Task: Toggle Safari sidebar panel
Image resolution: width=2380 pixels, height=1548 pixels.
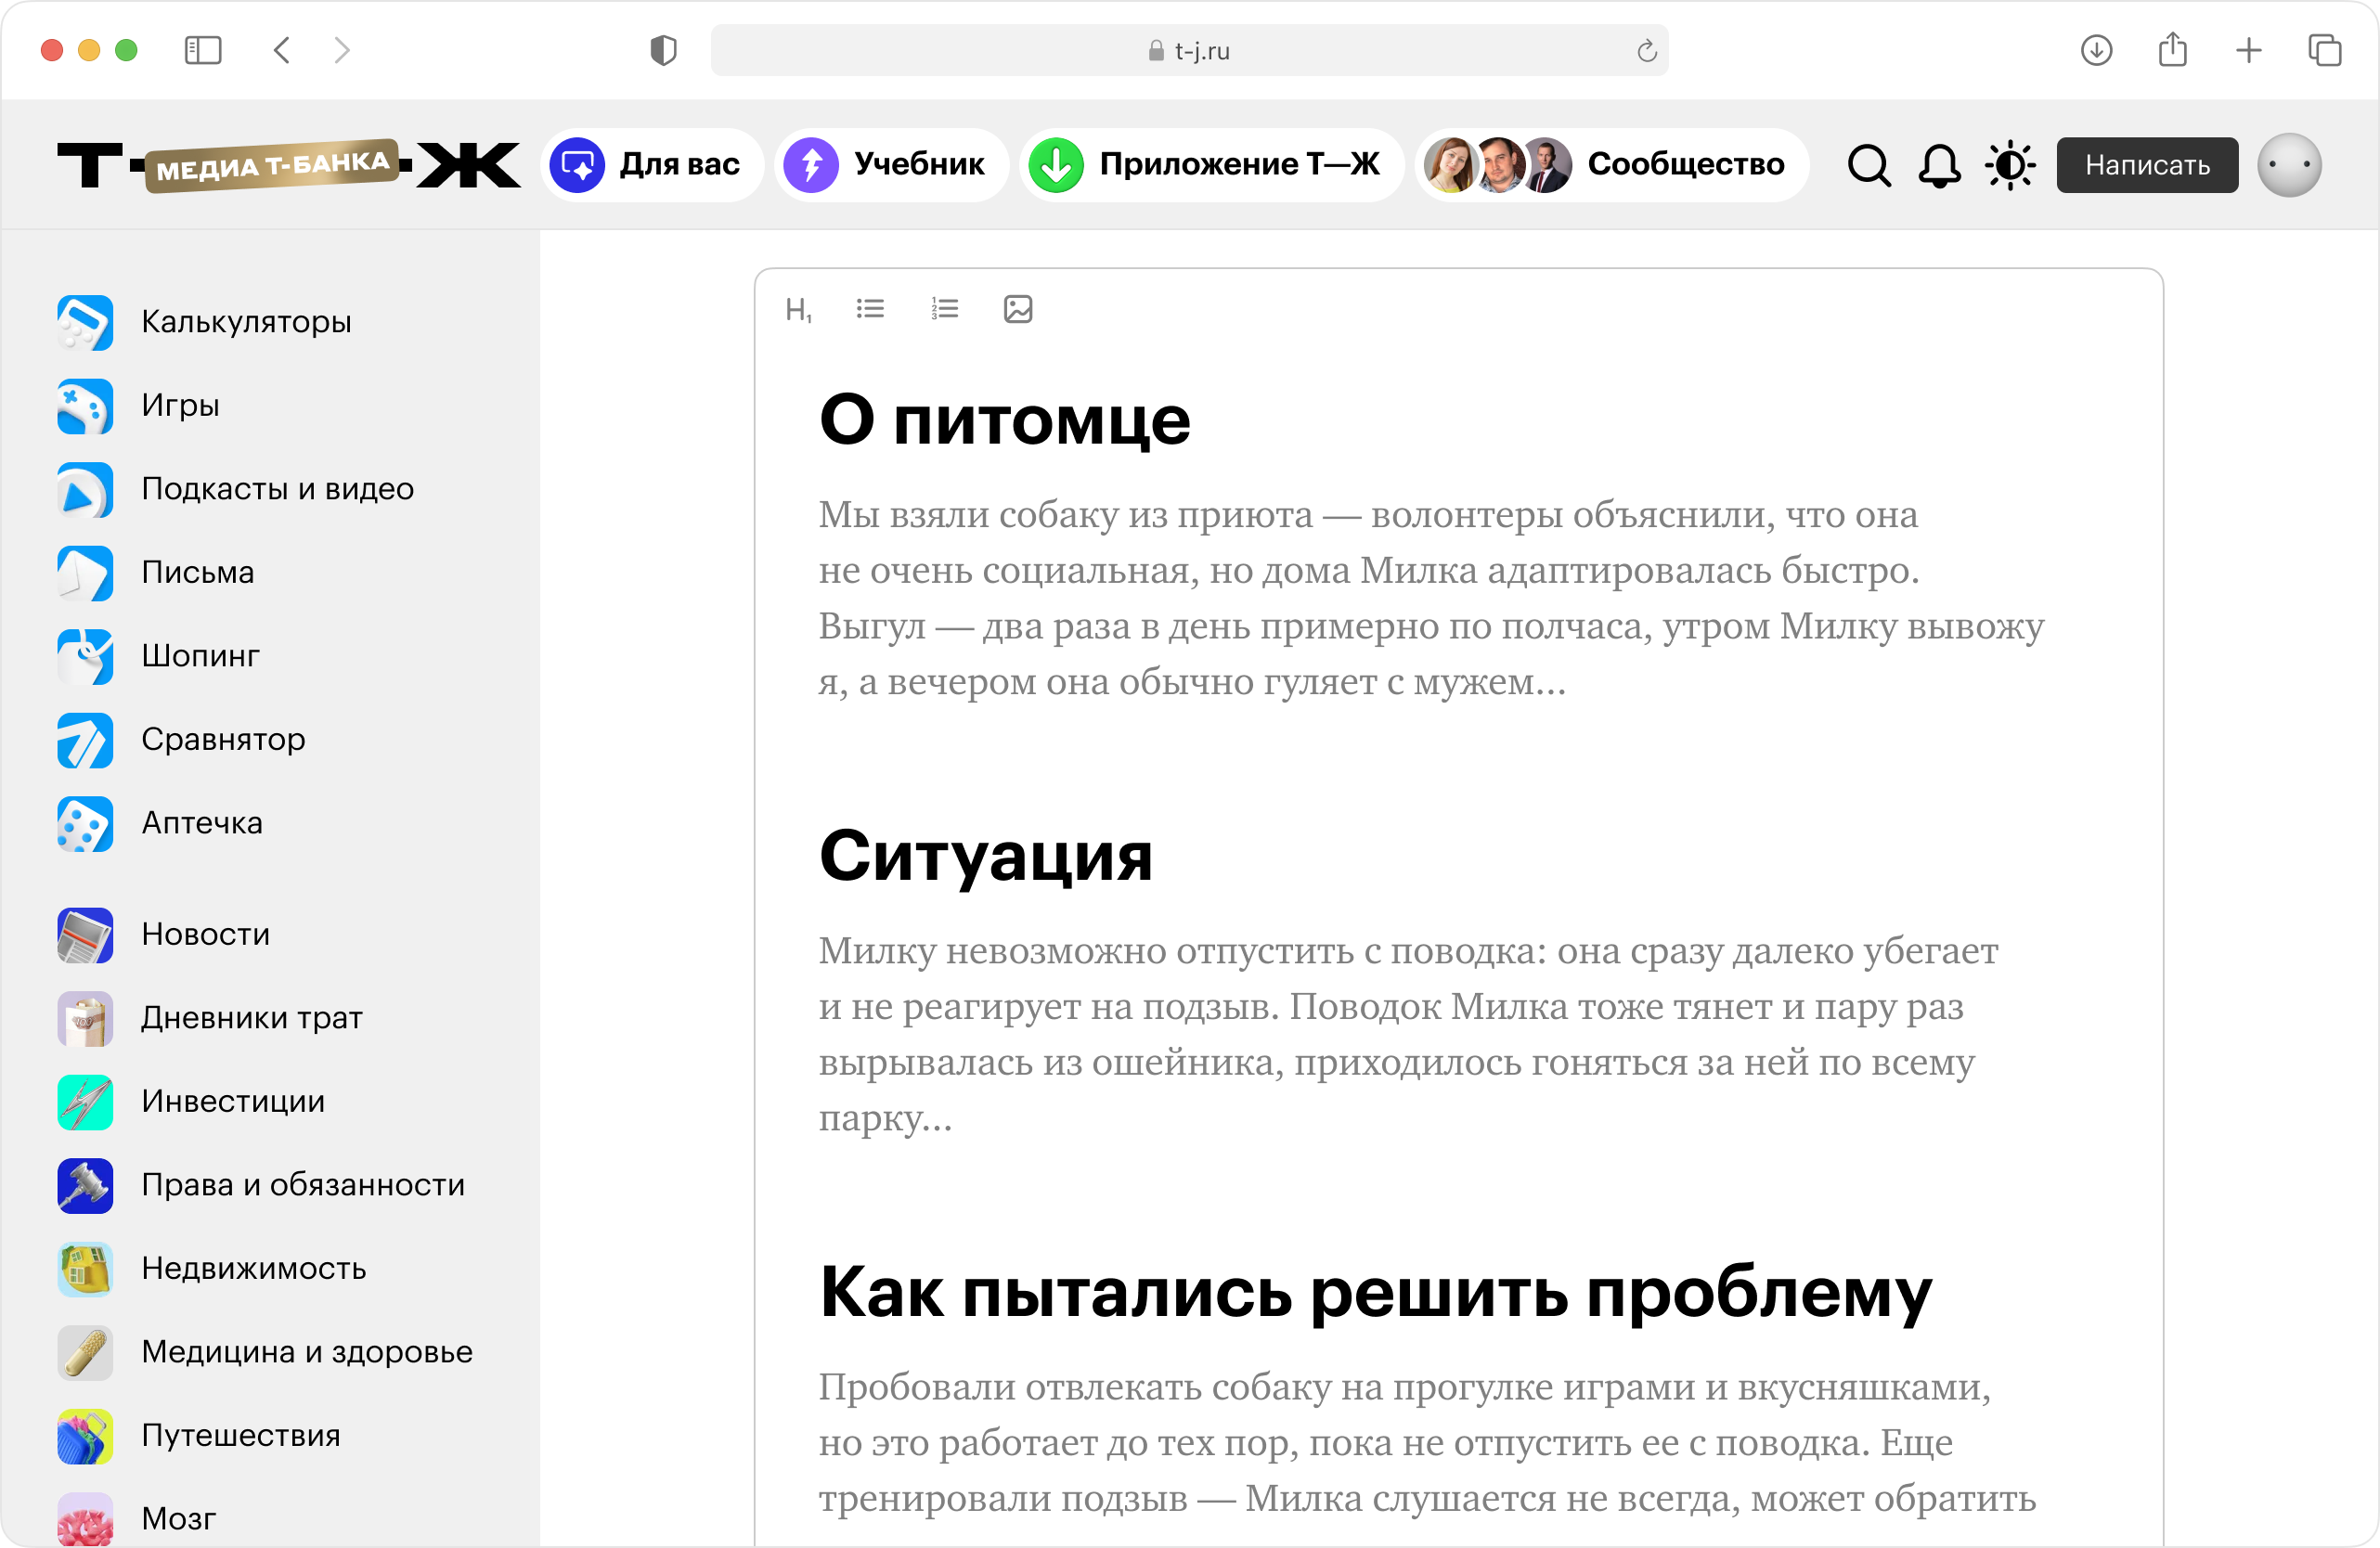Action: pos(203,50)
